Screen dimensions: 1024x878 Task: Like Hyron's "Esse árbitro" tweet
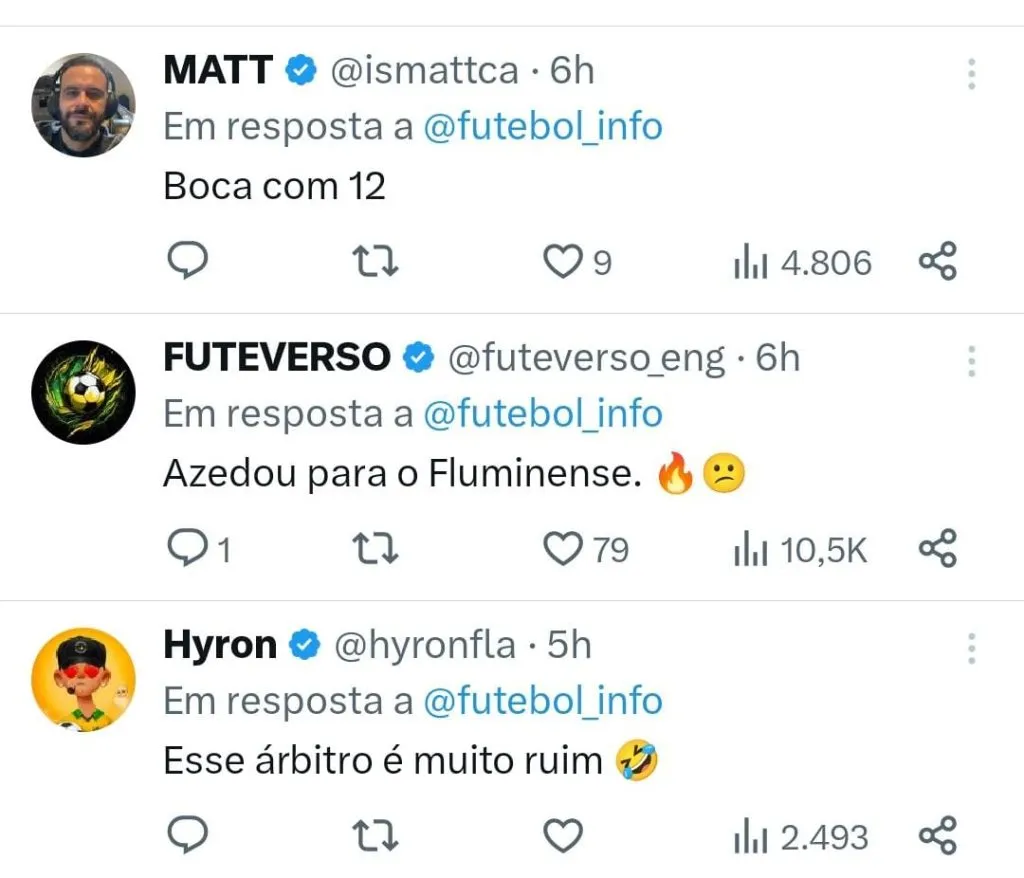pyautogui.click(x=563, y=835)
